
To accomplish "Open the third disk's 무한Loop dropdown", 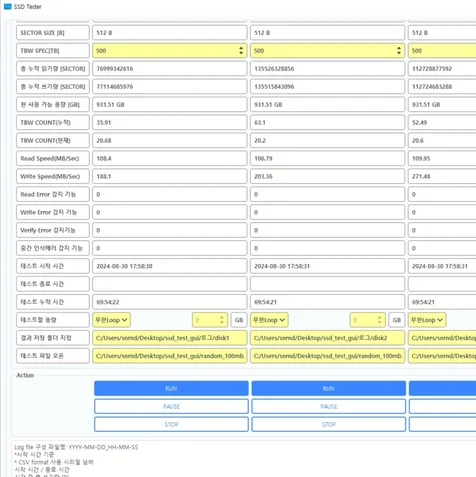I will (427, 320).
